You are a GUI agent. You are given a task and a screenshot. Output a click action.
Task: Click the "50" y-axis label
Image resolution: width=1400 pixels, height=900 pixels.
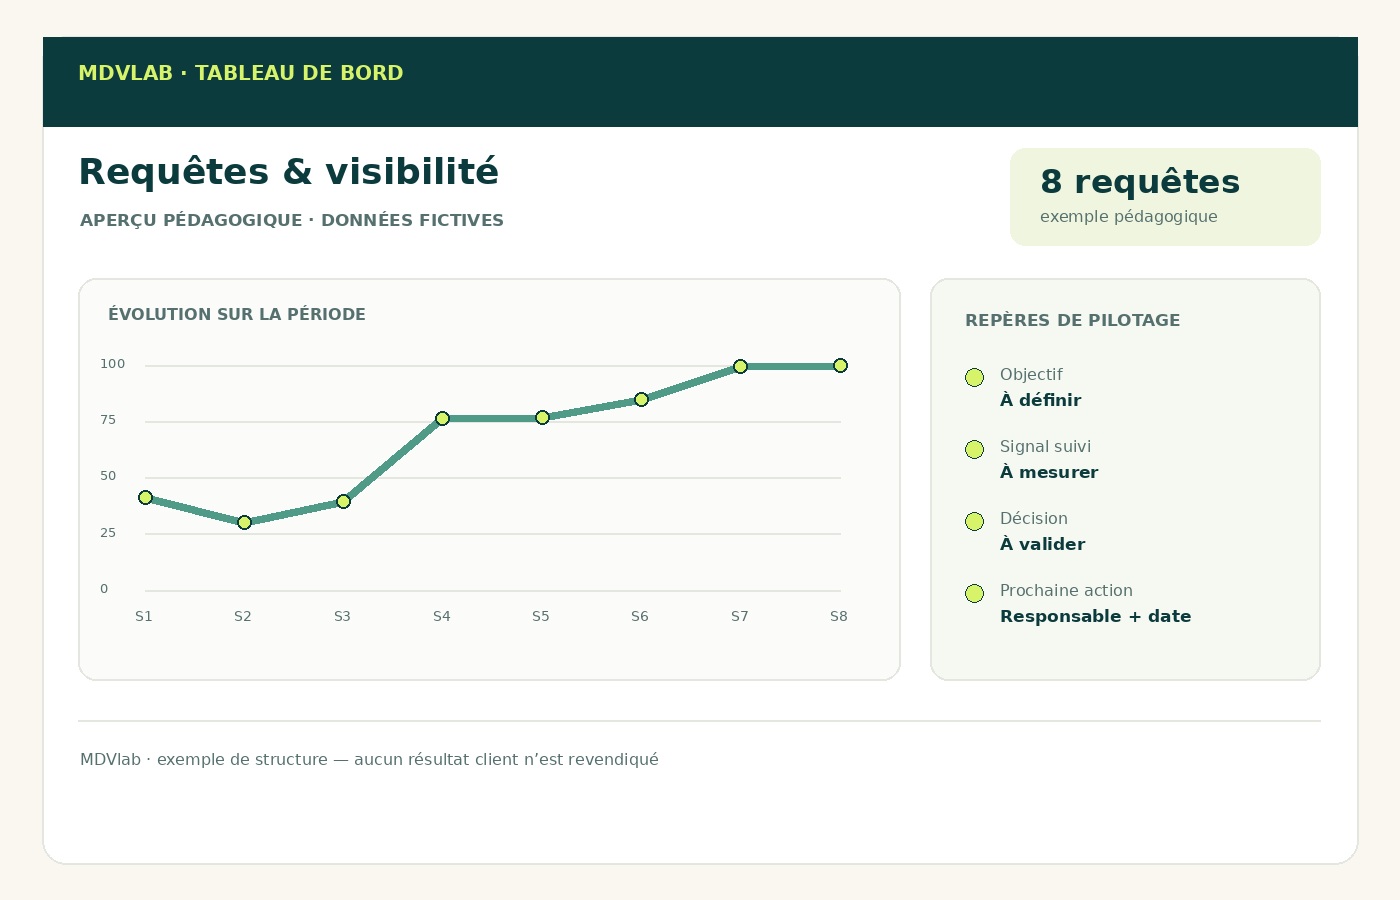click(108, 476)
